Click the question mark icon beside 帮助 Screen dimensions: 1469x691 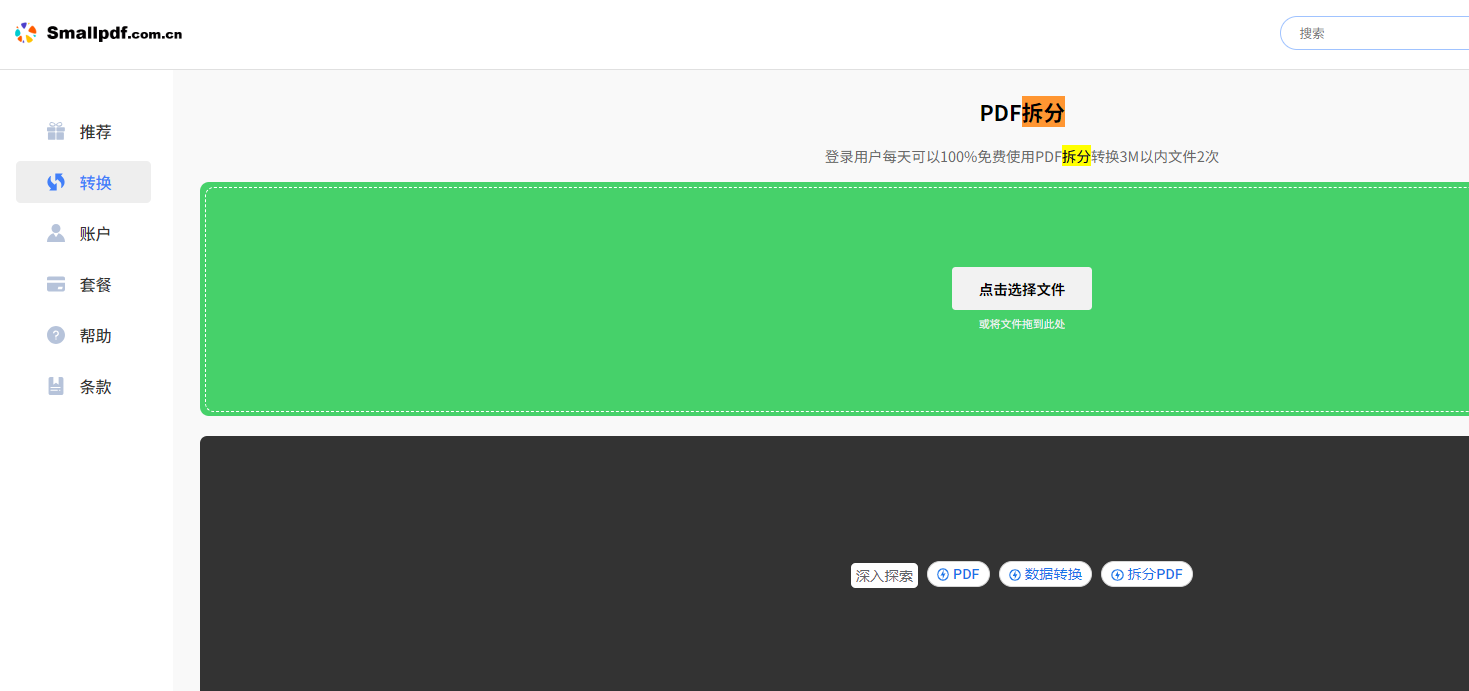click(56, 335)
